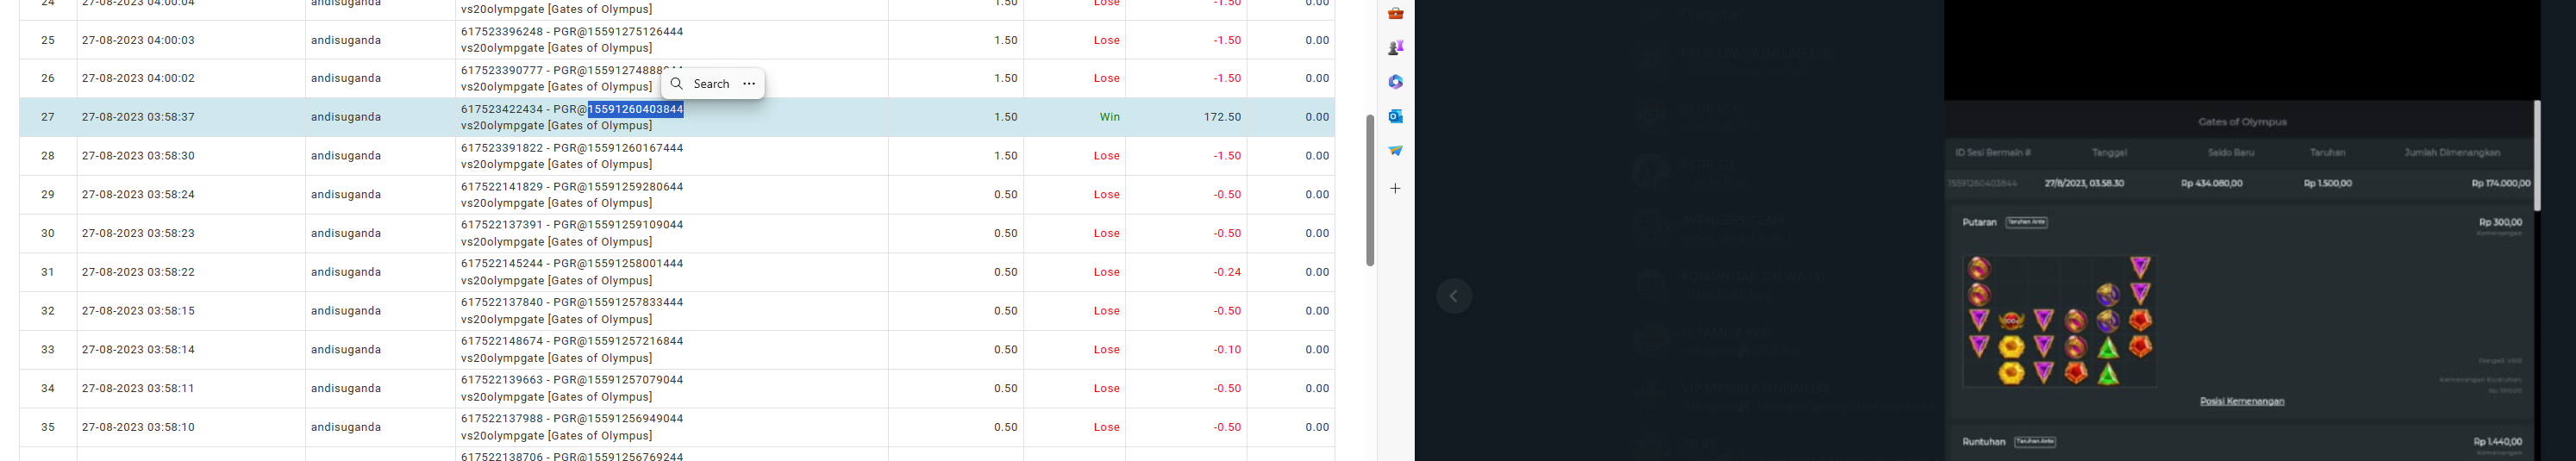Image resolution: width=2576 pixels, height=461 pixels.
Task: Click andisuganda username in row 28
Action: [346, 156]
